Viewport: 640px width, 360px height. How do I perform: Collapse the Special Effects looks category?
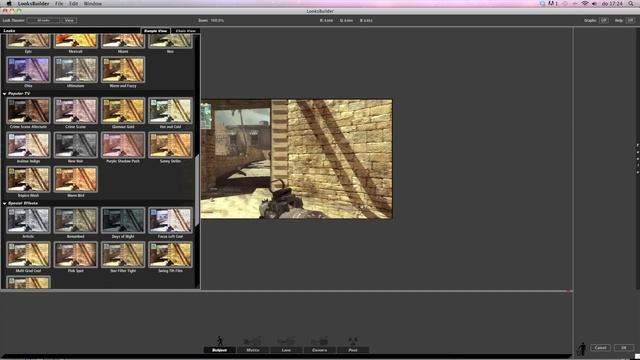pos(4,203)
